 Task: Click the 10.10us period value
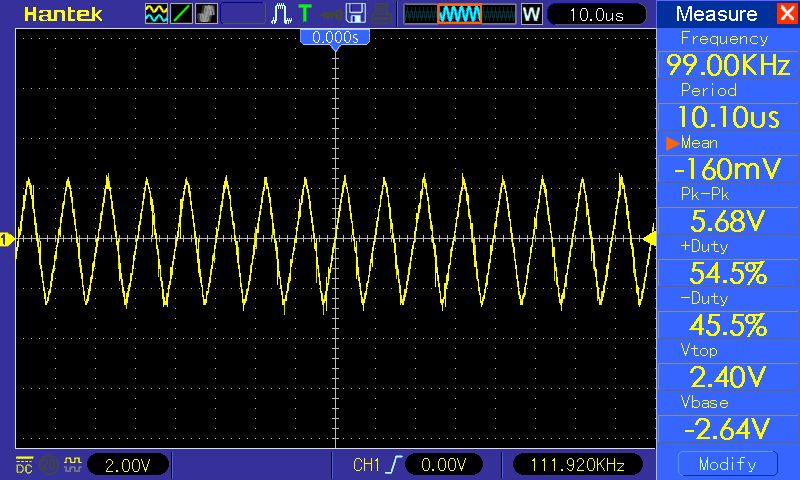(728, 117)
